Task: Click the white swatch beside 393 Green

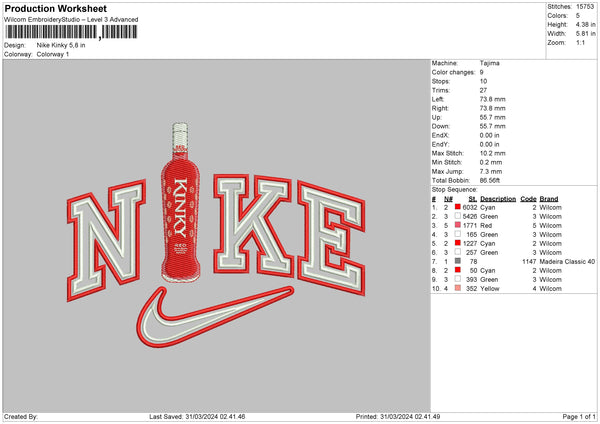Action: tap(458, 279)
